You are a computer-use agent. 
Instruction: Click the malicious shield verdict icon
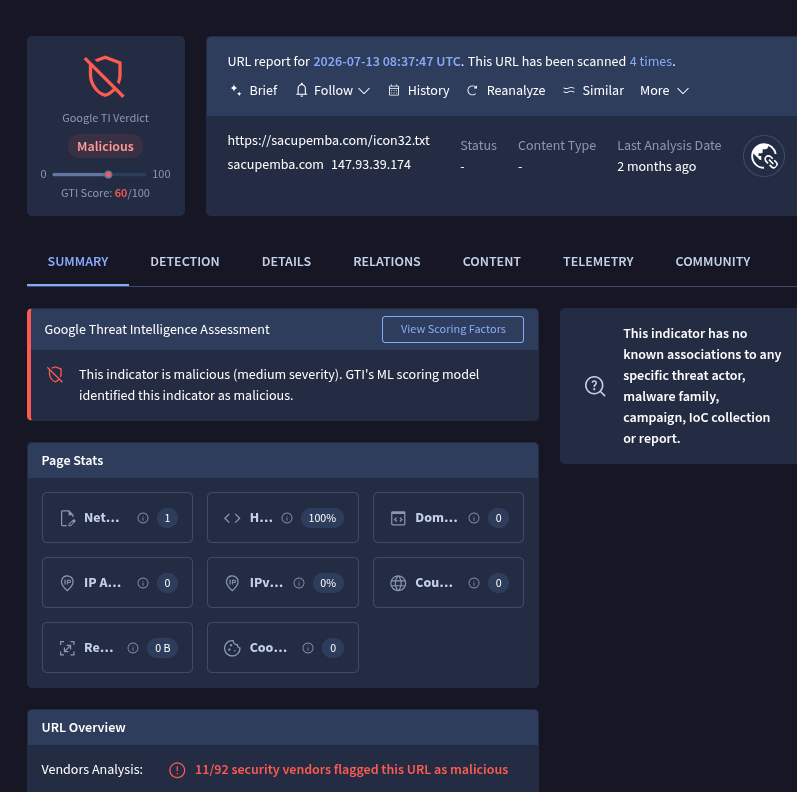(105, 77)
